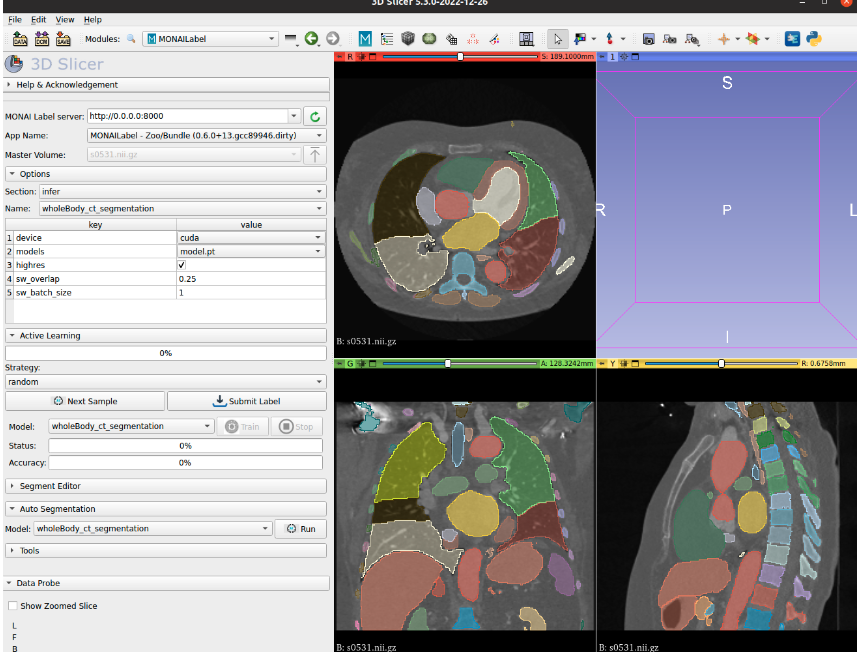The height and width of the screenshot is (652, 858).
Task: Toggle red slice link/visibility icon
Action: [x=362, y=56]
